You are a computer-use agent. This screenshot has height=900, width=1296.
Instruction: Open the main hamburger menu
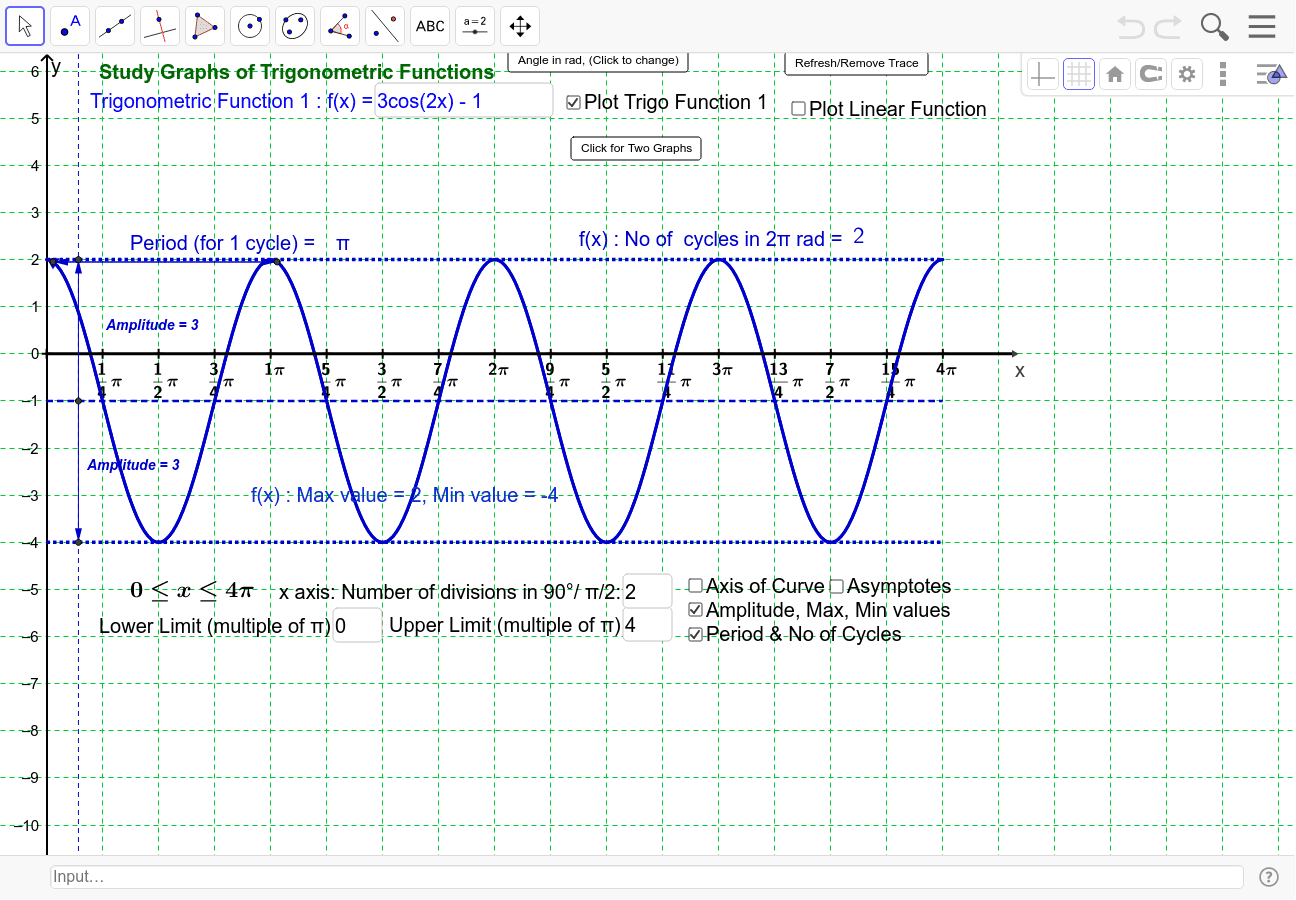point(1262,27)
